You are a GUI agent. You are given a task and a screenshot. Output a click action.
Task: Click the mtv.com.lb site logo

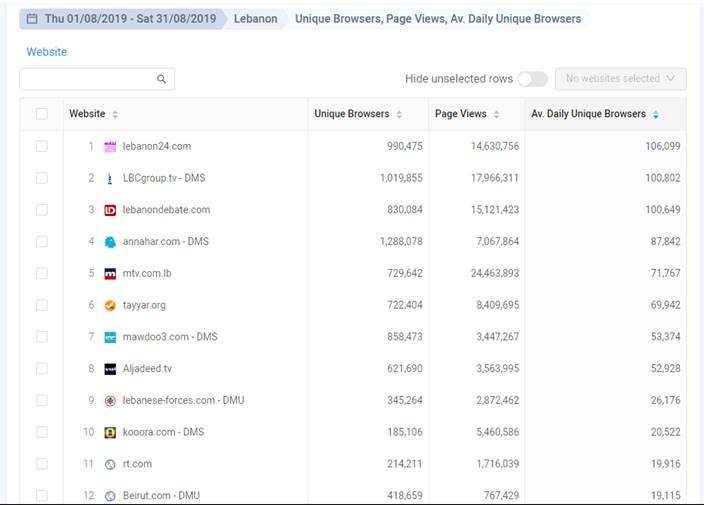[110, 273]
